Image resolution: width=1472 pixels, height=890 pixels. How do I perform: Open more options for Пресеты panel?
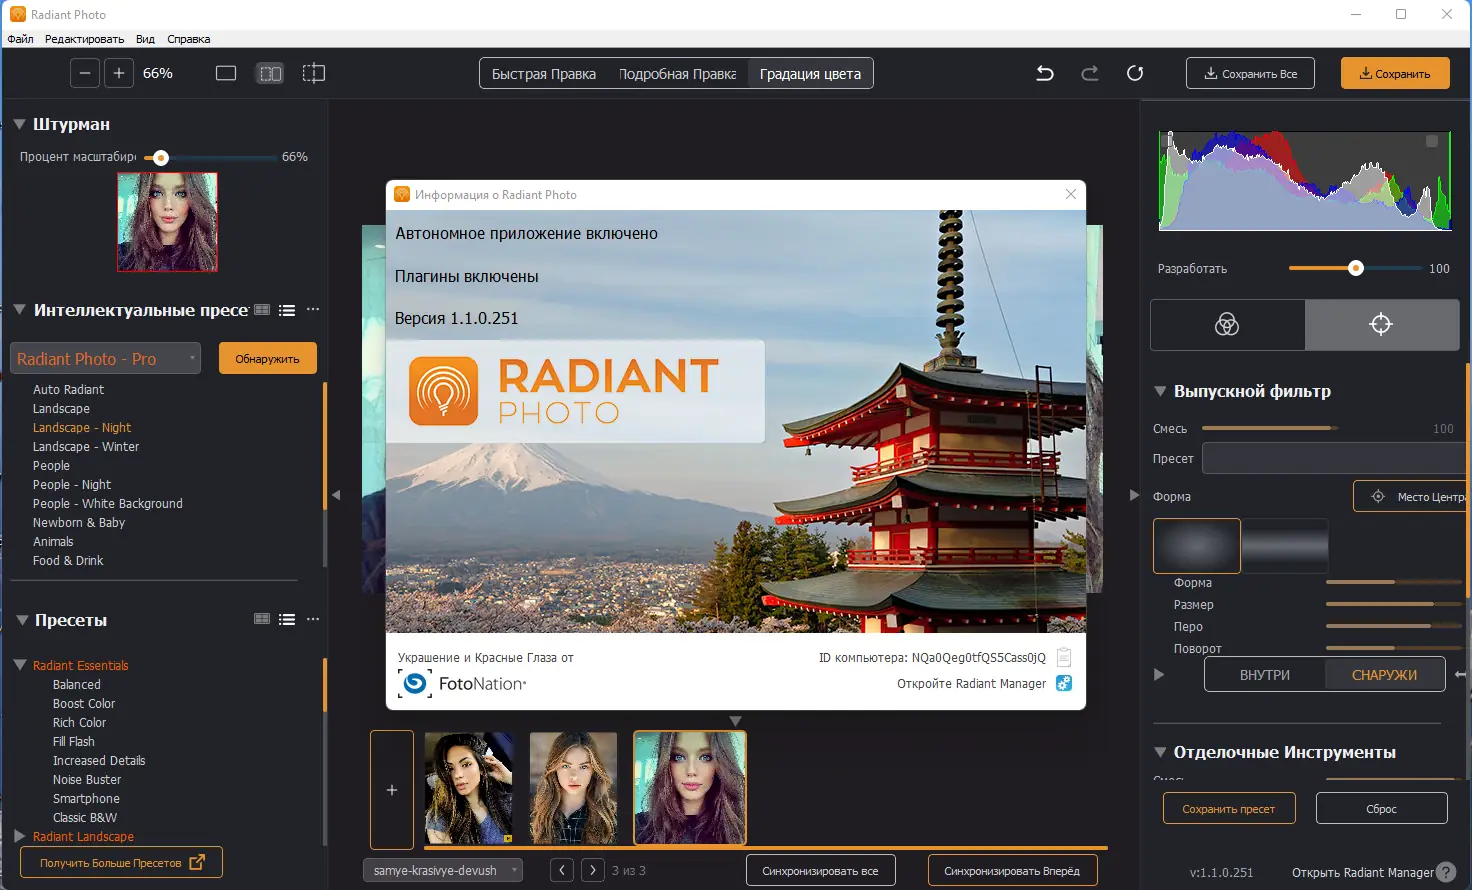tap(313, 620)
